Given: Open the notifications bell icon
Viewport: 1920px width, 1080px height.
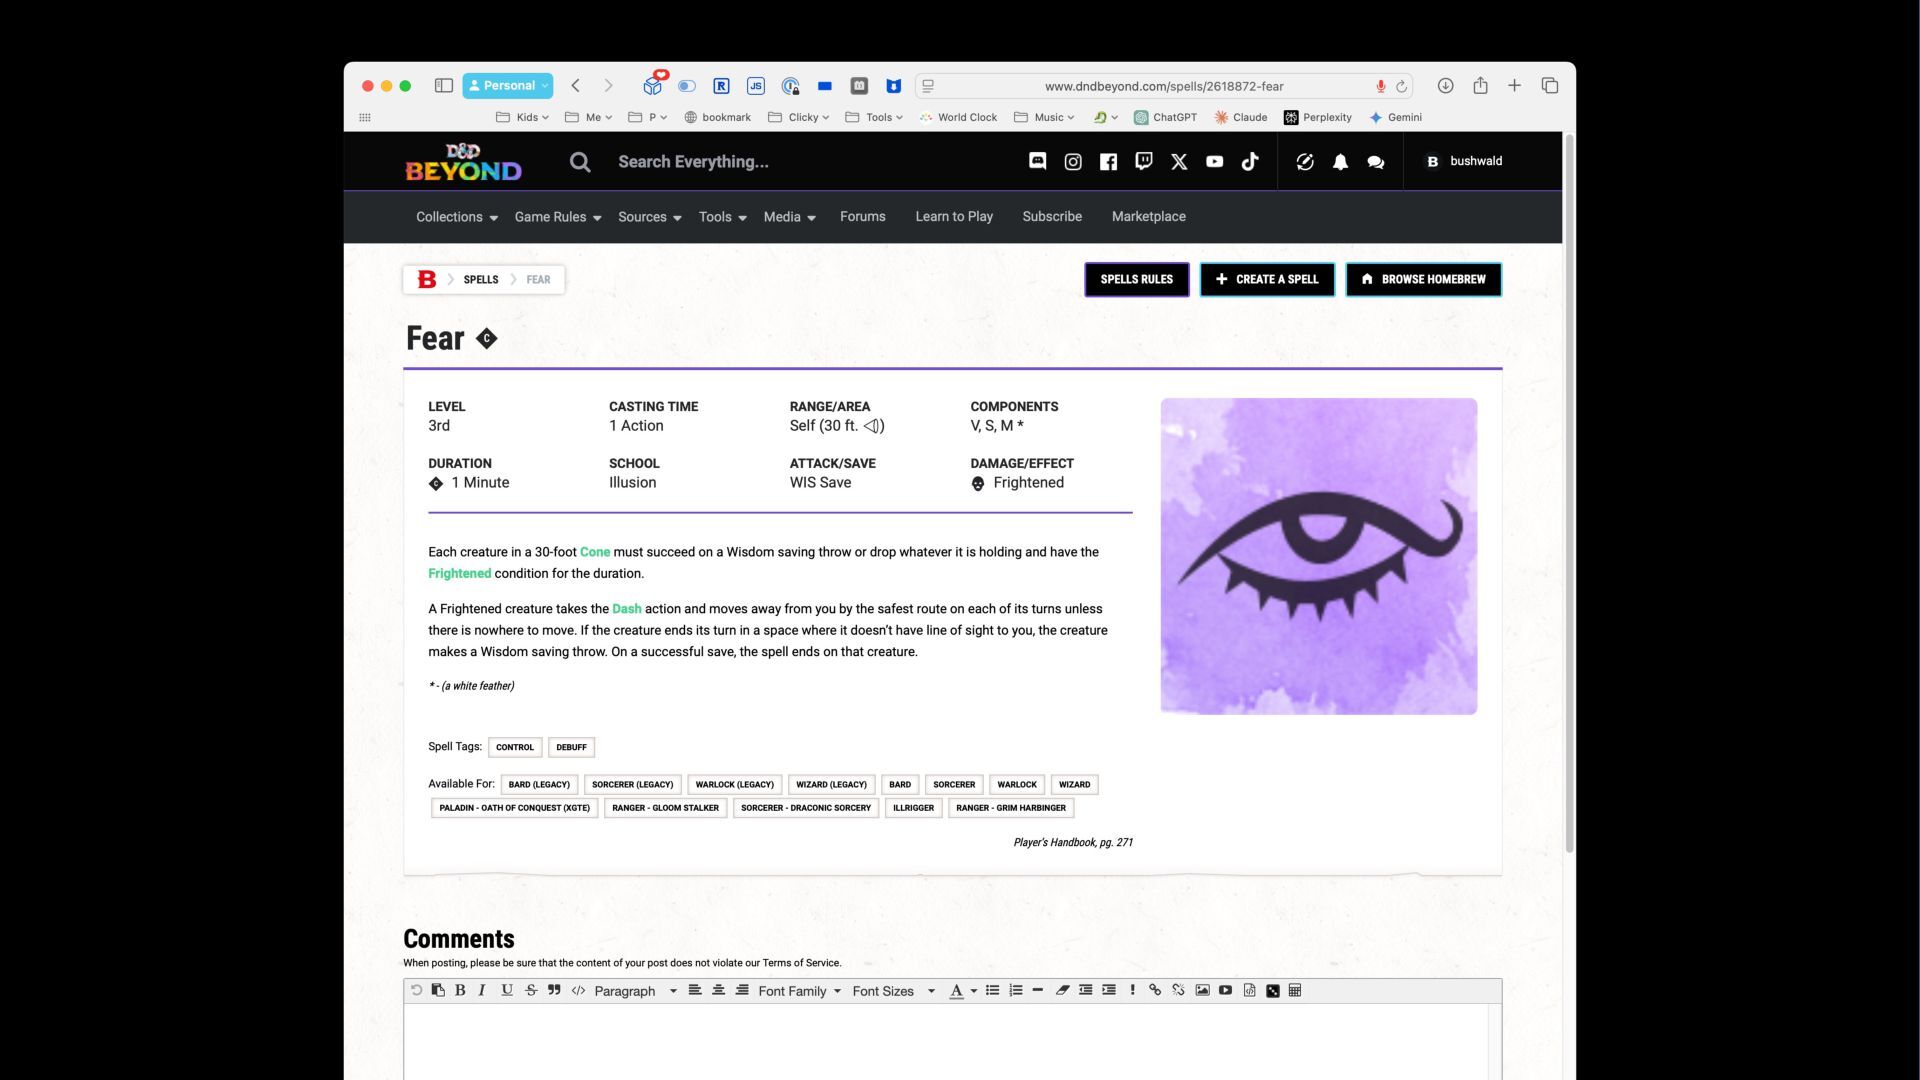Looking at the screenshot, I should (x=1340, y=162).
